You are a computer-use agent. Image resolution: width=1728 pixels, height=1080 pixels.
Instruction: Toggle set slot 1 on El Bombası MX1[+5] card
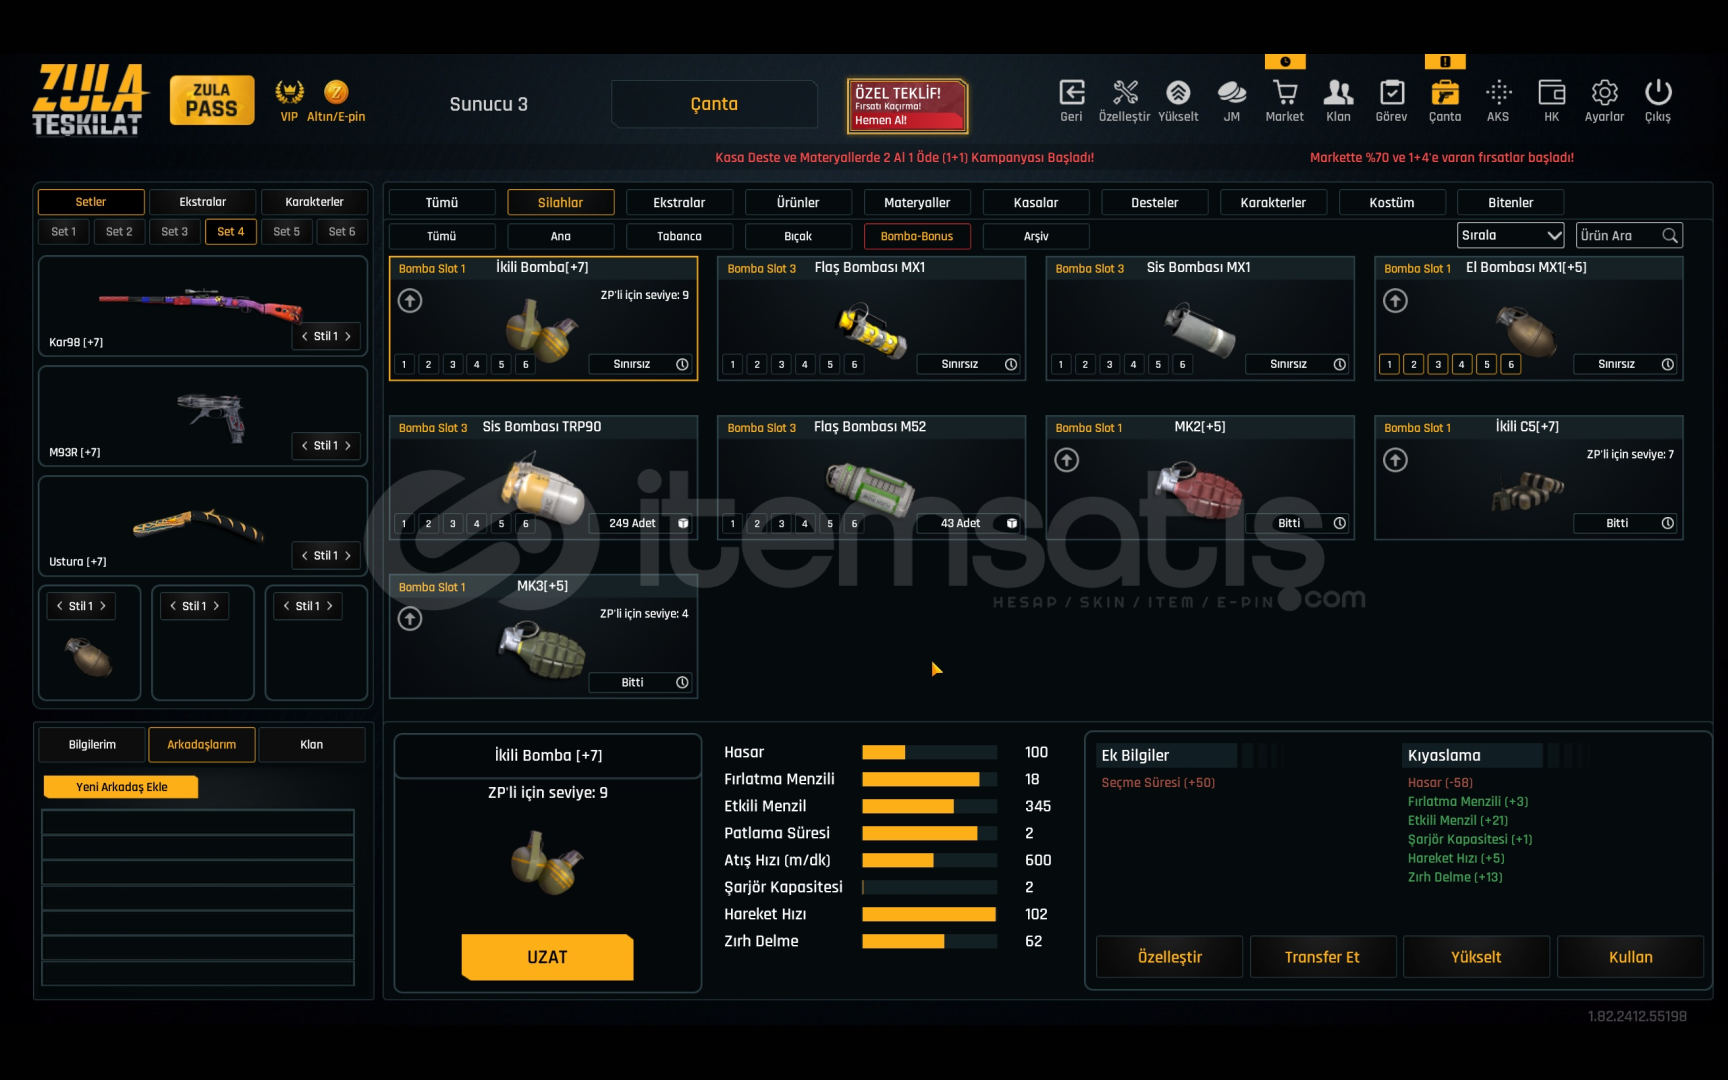pyautogui.click(x=1389, y=364)
